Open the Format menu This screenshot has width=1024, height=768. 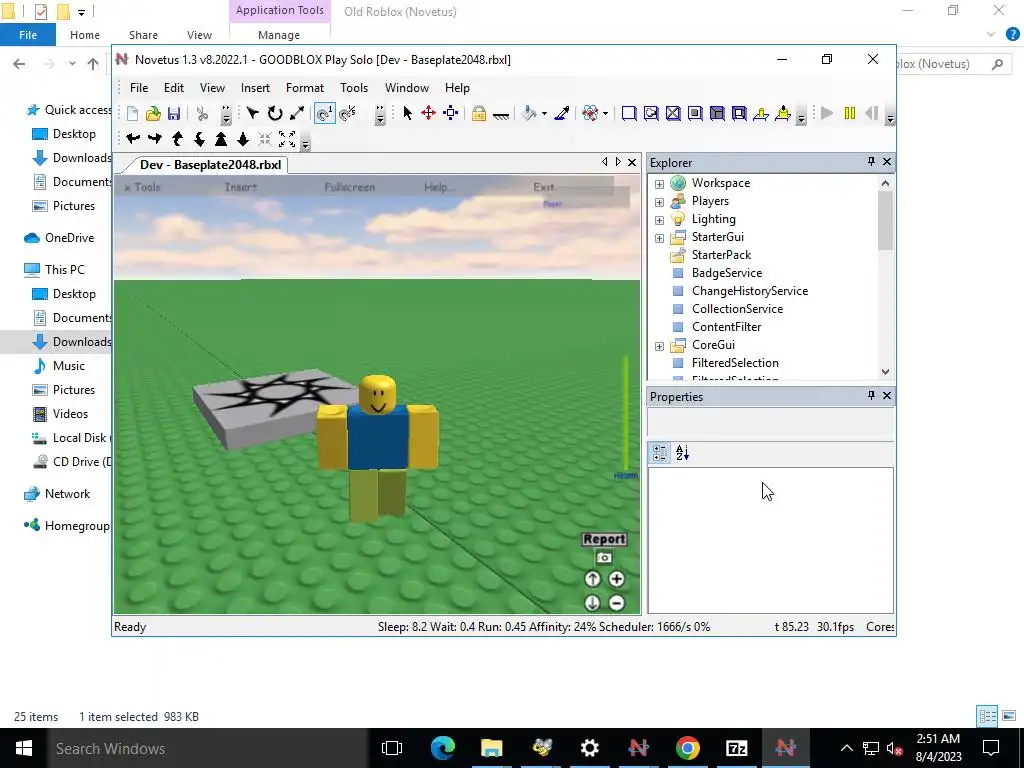304,88
